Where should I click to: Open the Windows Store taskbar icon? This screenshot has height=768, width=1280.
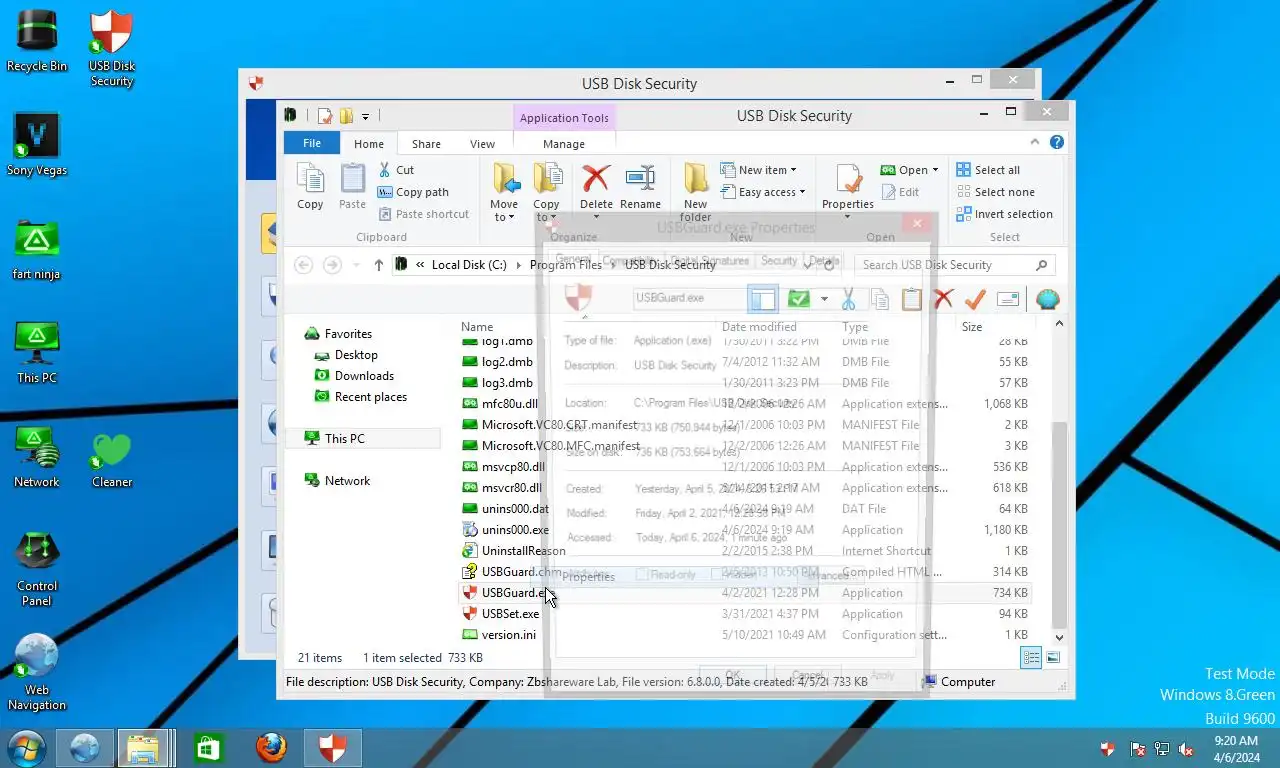[x=208, y=748]
